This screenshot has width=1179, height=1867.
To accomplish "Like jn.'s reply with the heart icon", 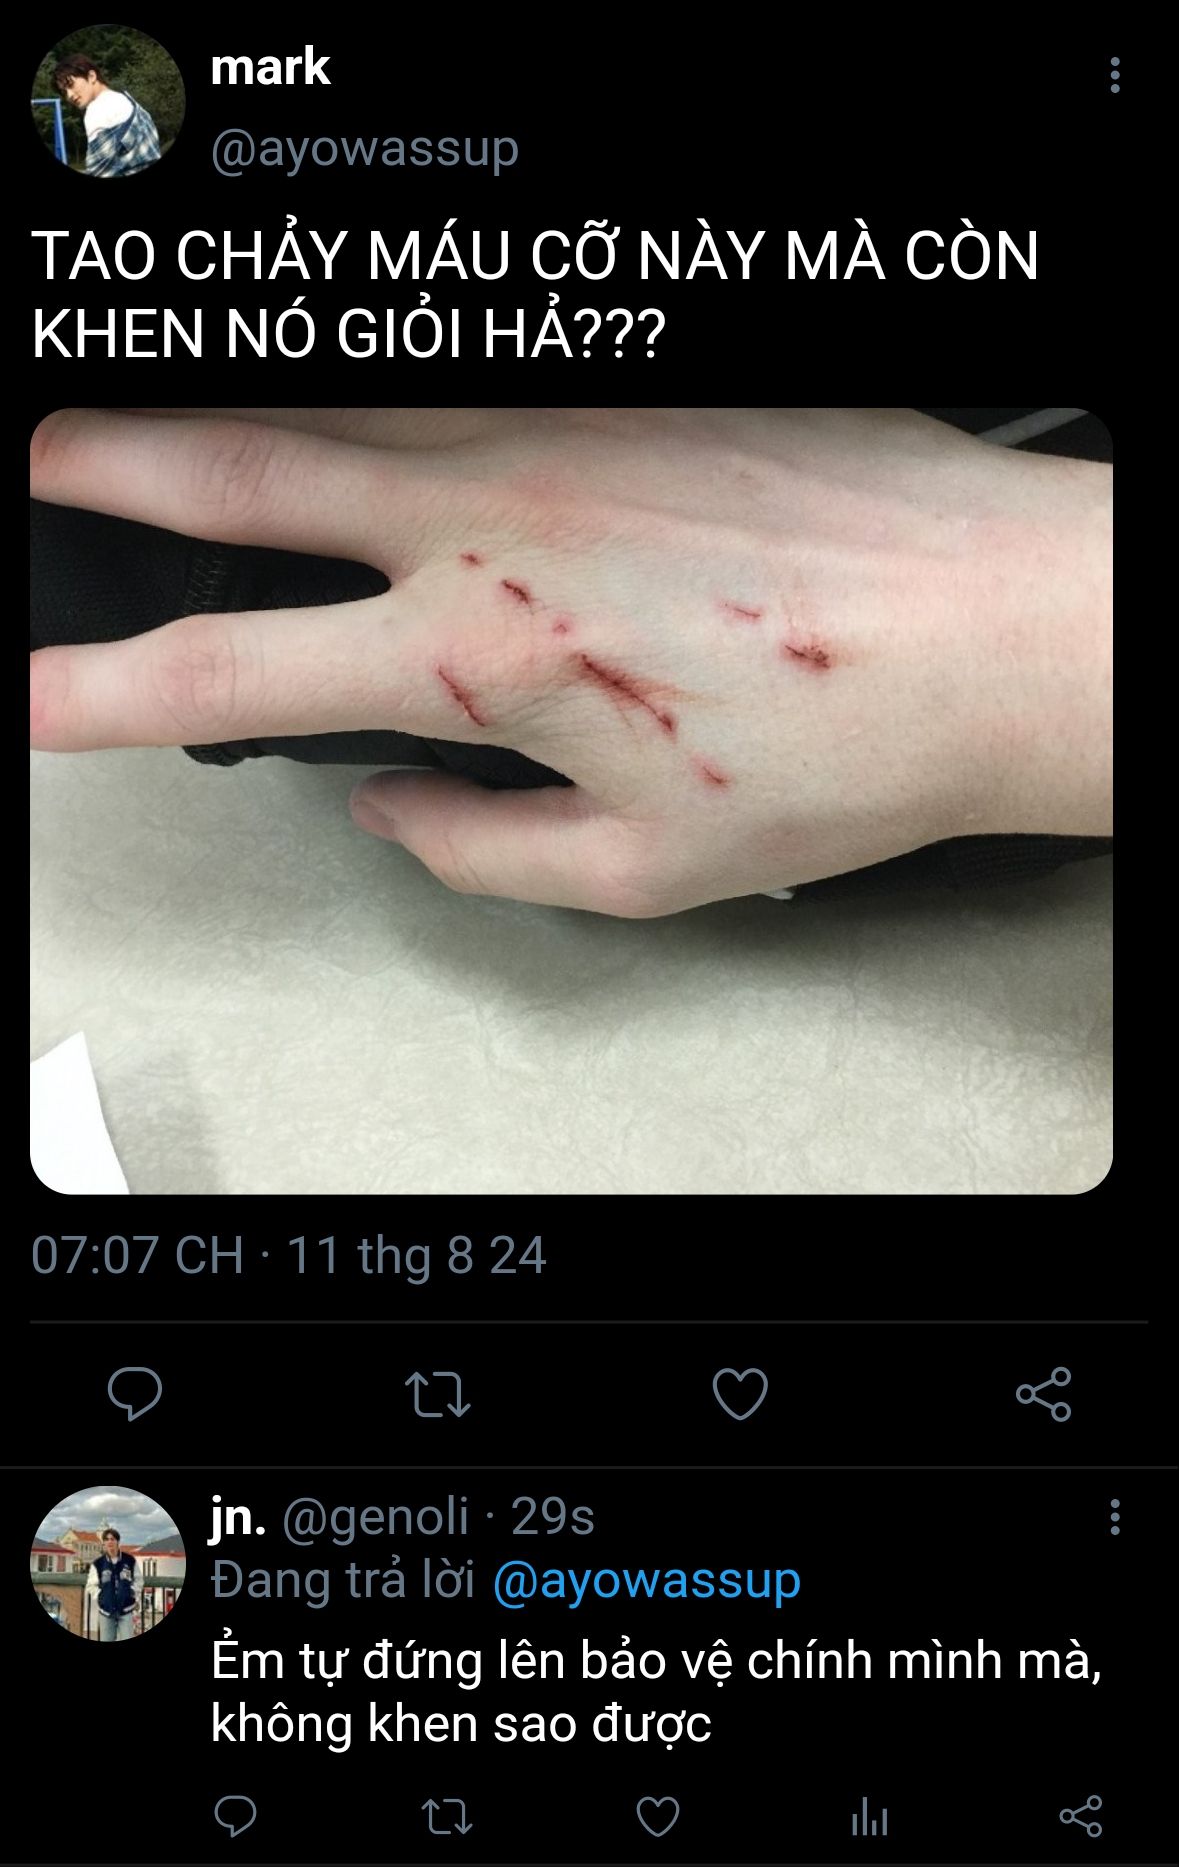I will tap(658, 1816).
